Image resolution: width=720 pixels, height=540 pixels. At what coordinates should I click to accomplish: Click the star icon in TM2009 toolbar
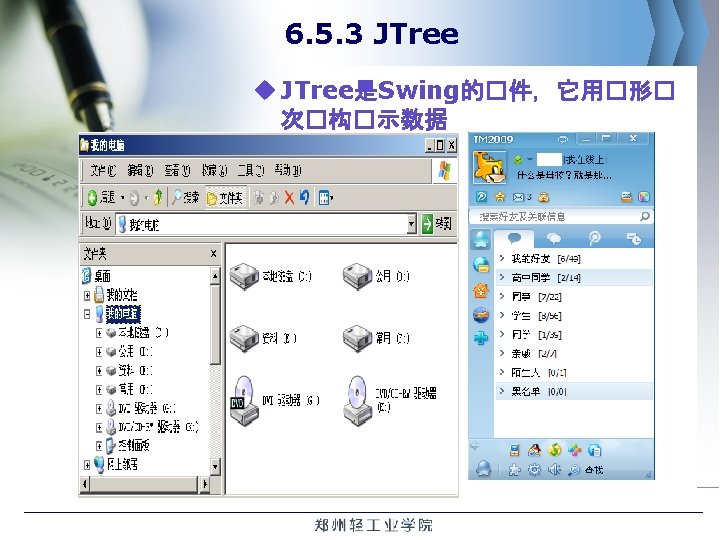[499, 197]
